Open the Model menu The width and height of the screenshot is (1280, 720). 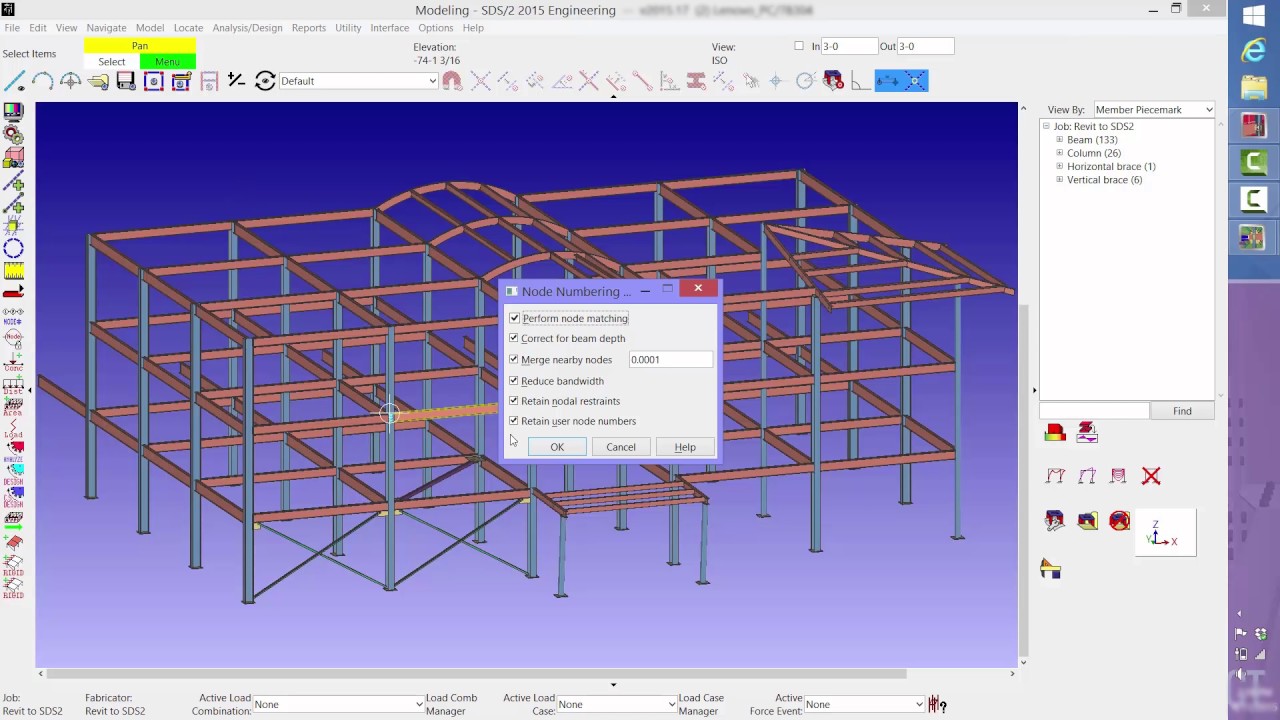click(150, 28)
